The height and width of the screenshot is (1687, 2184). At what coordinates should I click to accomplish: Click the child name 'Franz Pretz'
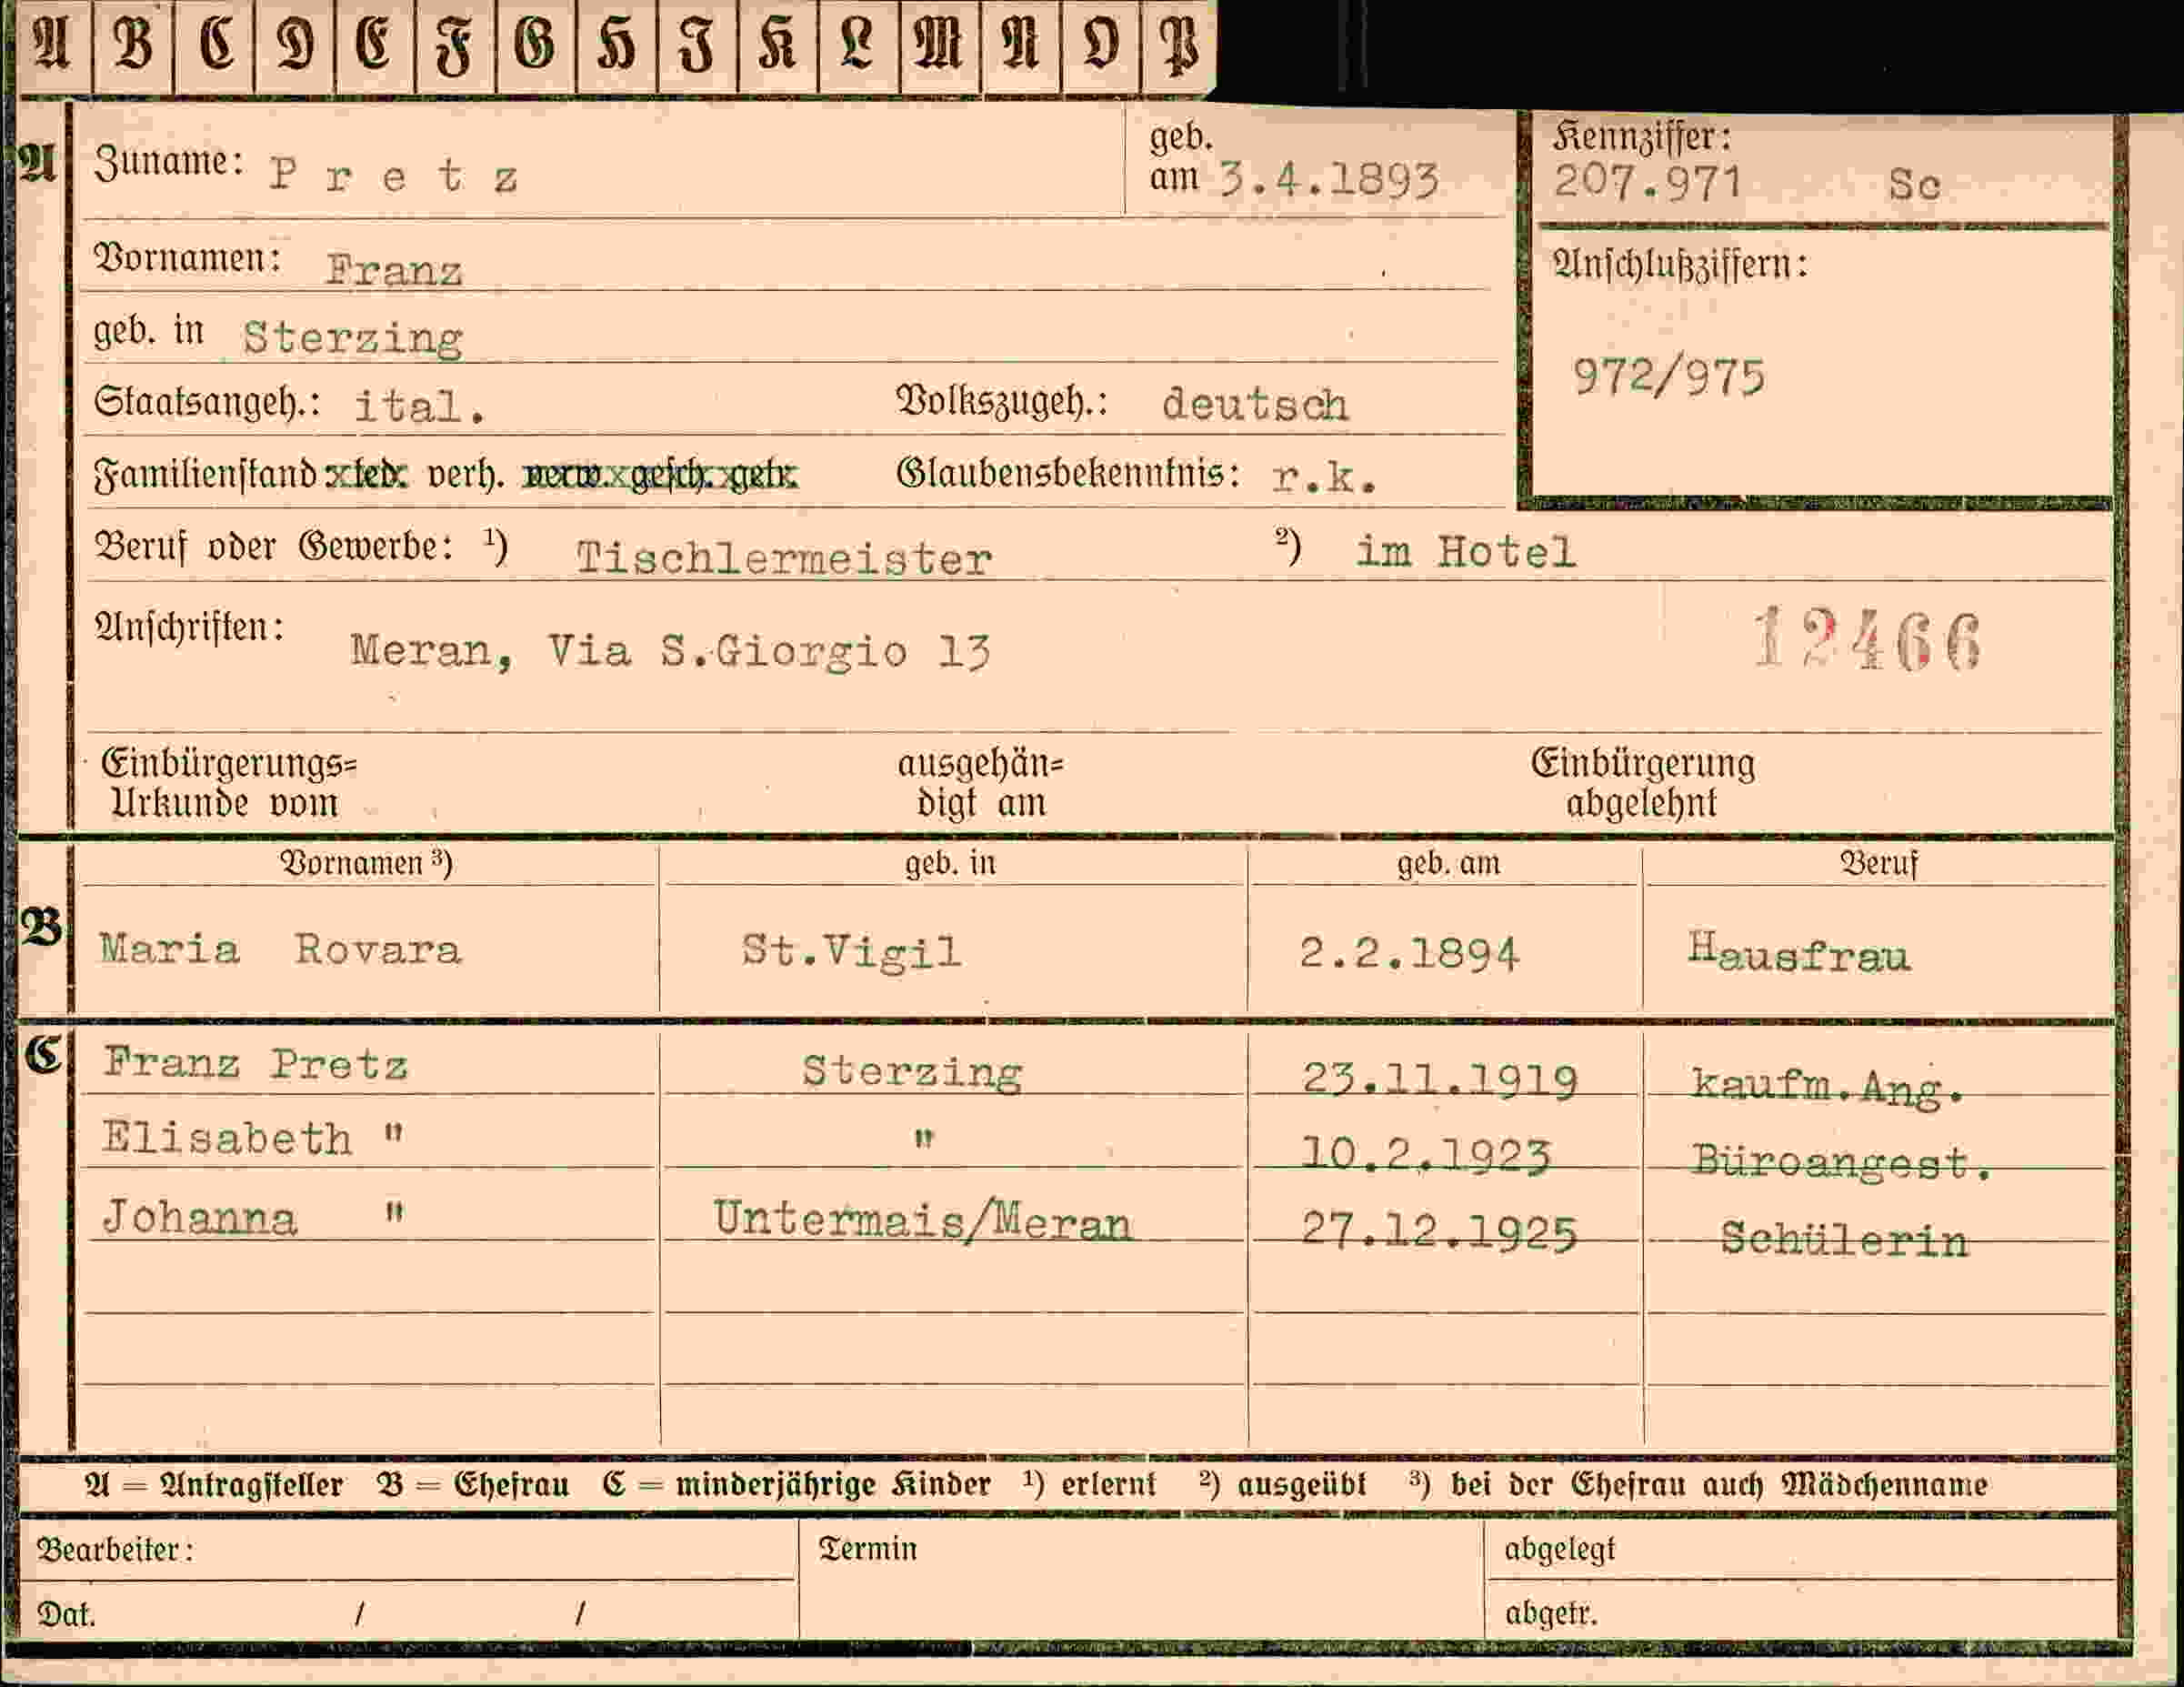point(256,1062)
